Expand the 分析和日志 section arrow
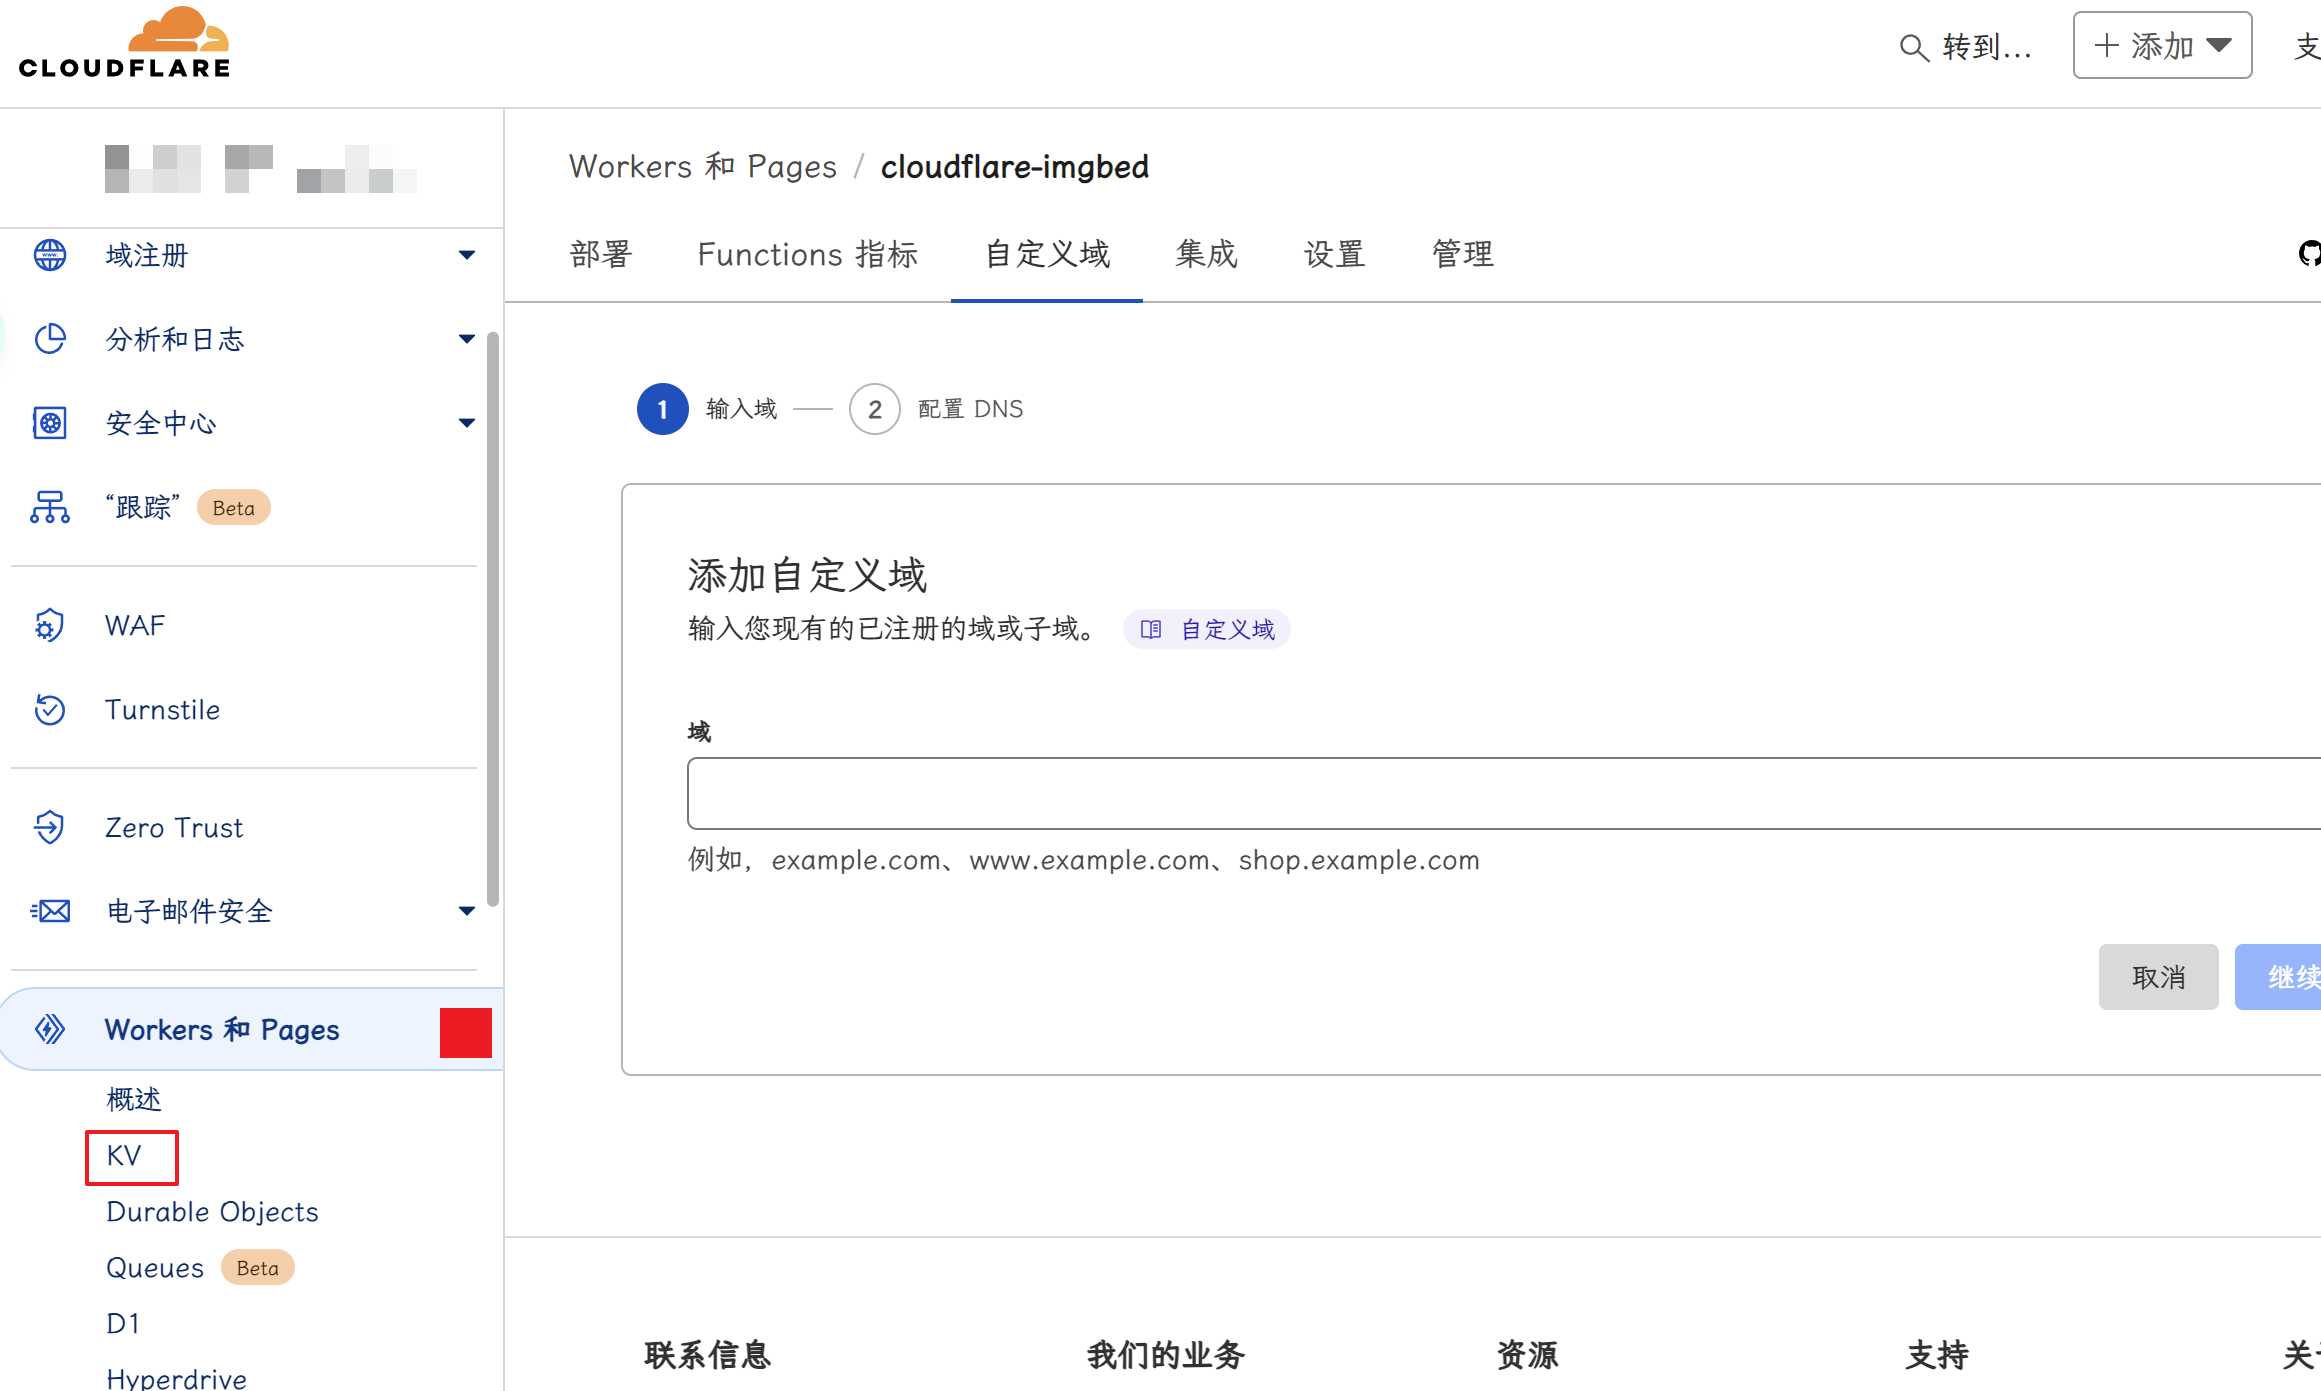This screenshot has width=2321, height=1391. click(466, 339)
